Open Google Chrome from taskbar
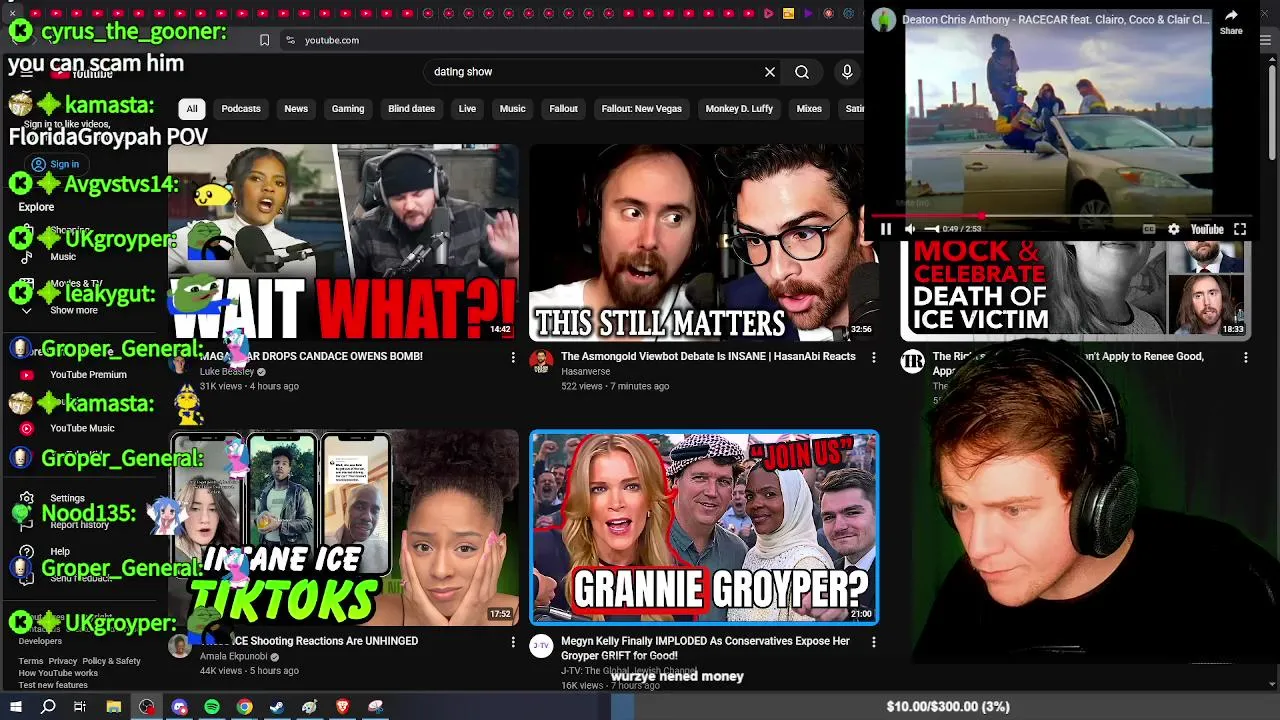The image size is (1280, 720). coord(244,707)
